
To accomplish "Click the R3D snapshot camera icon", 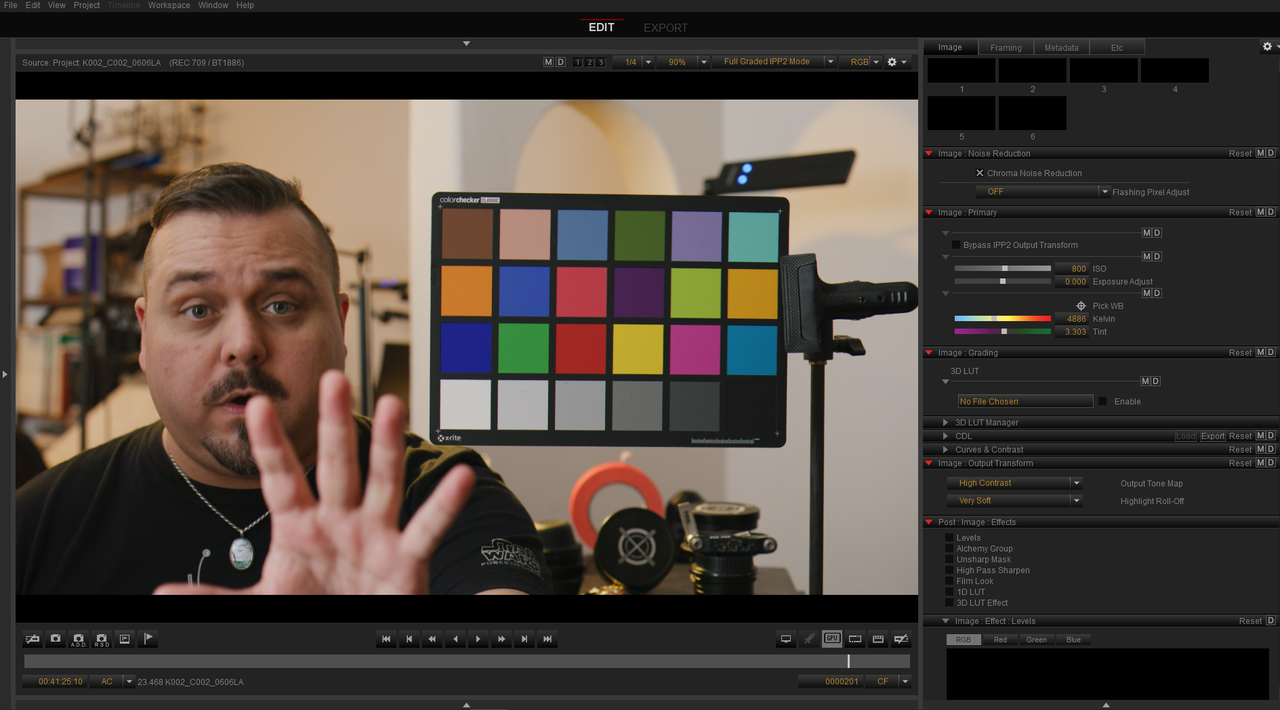I will click(101, 638).
